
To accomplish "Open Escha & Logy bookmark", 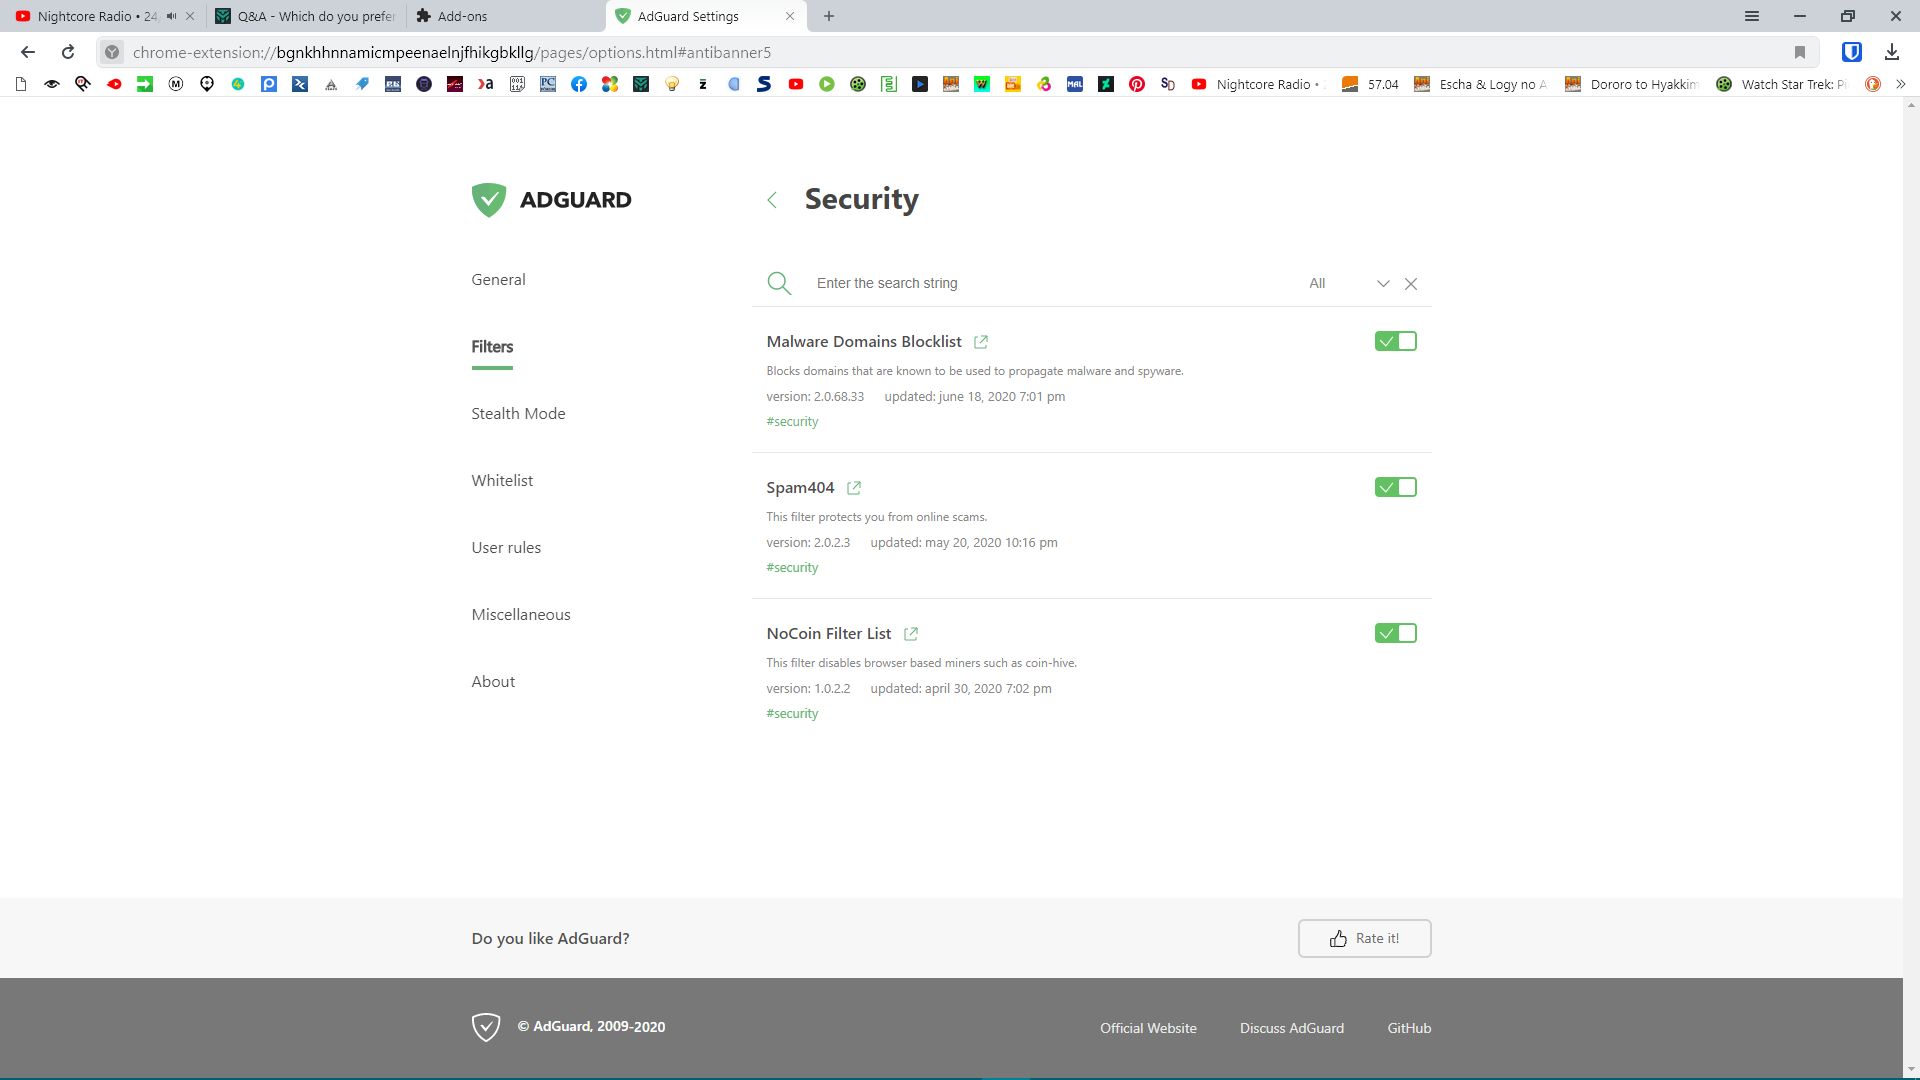I will [x=1481, y=85].
